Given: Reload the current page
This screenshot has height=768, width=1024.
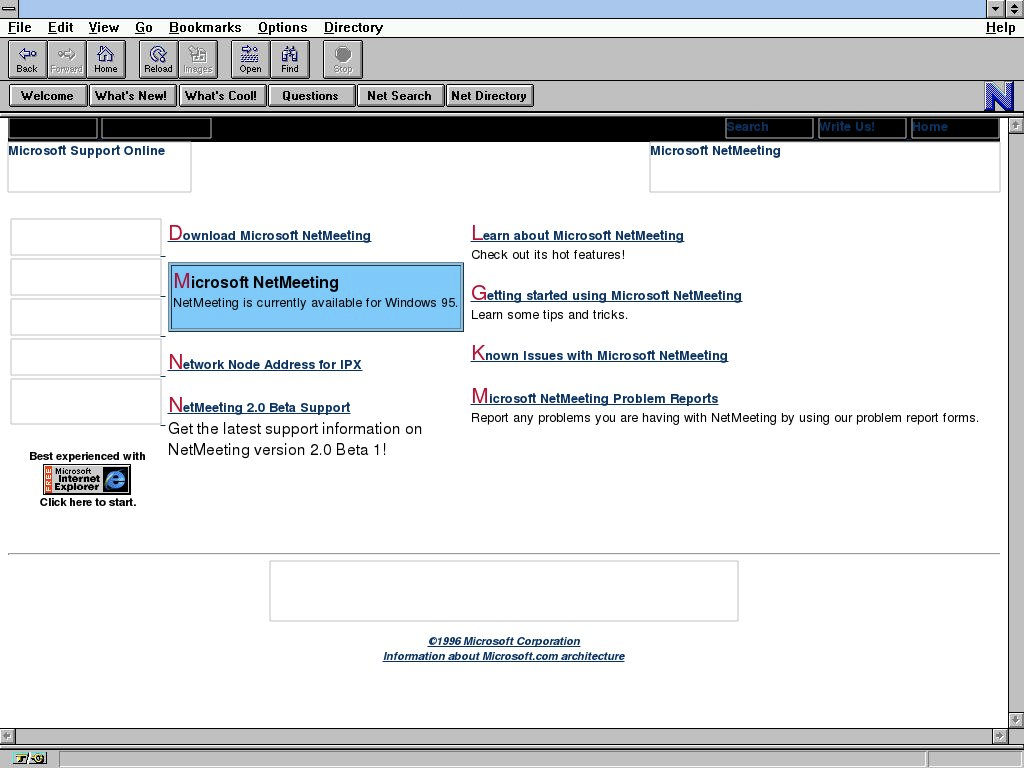Looking at the screenshot, I should [158, 59].
